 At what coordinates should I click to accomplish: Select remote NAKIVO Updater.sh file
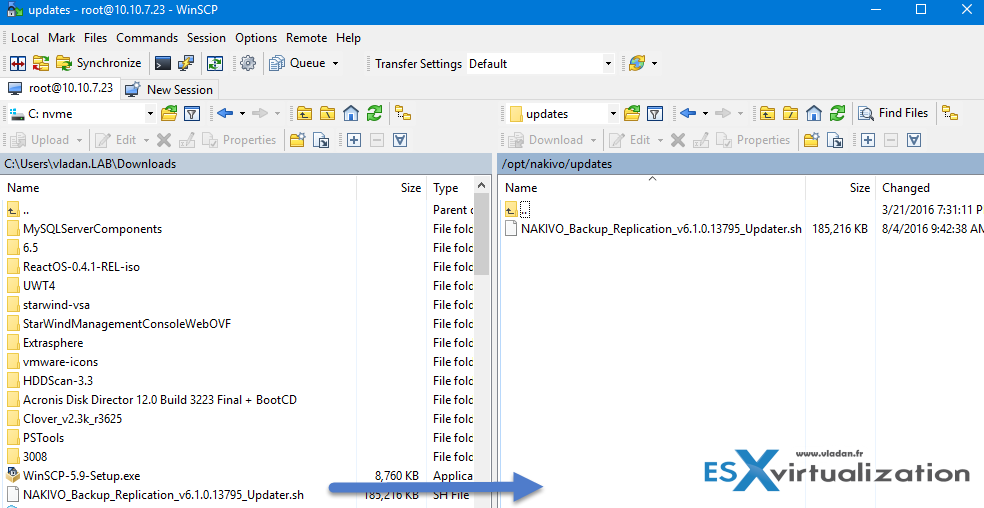[661, 229]
